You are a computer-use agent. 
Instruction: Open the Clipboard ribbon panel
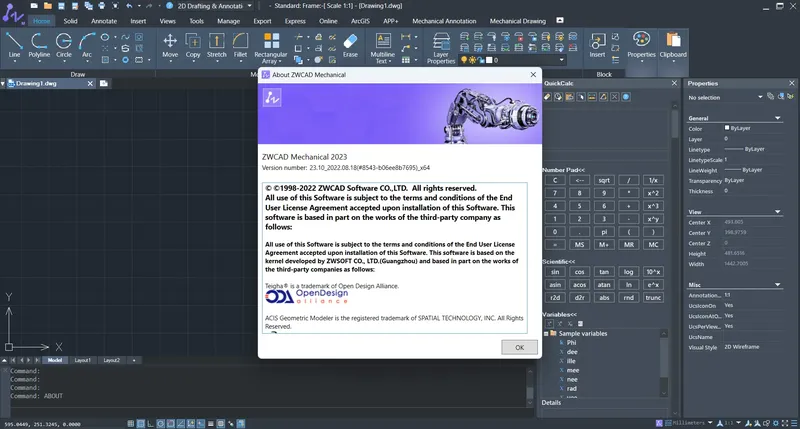point(673,45)
